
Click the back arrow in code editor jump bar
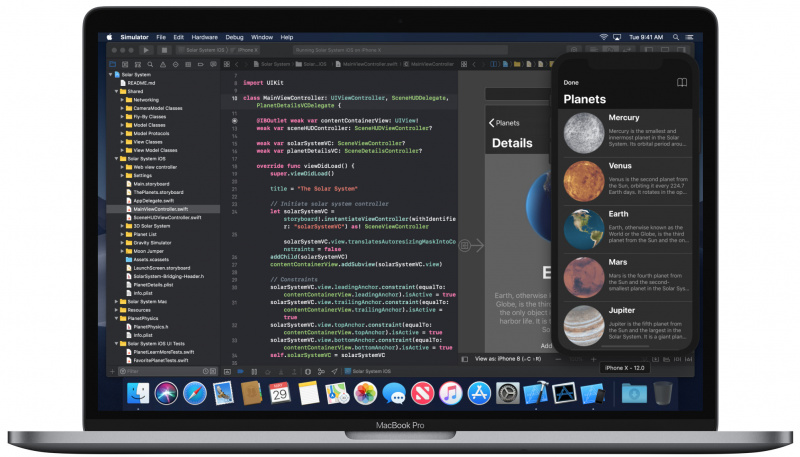pyautogui.click(x=237, y=64)
